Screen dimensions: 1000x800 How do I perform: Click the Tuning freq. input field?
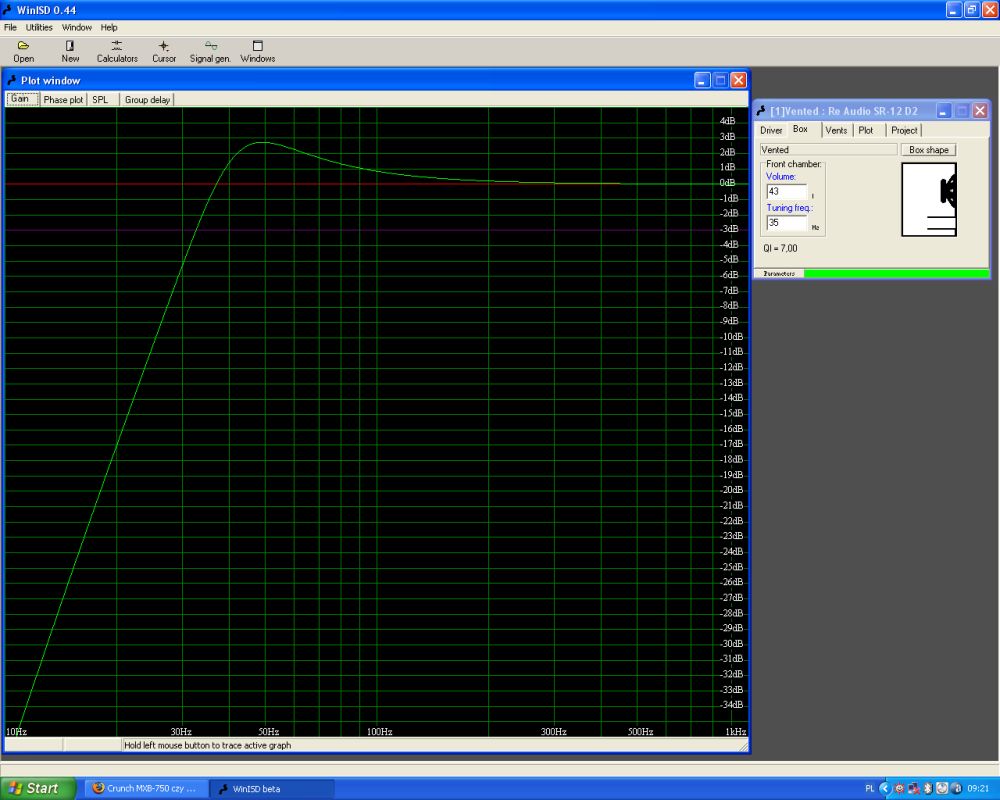pos(786,223)
